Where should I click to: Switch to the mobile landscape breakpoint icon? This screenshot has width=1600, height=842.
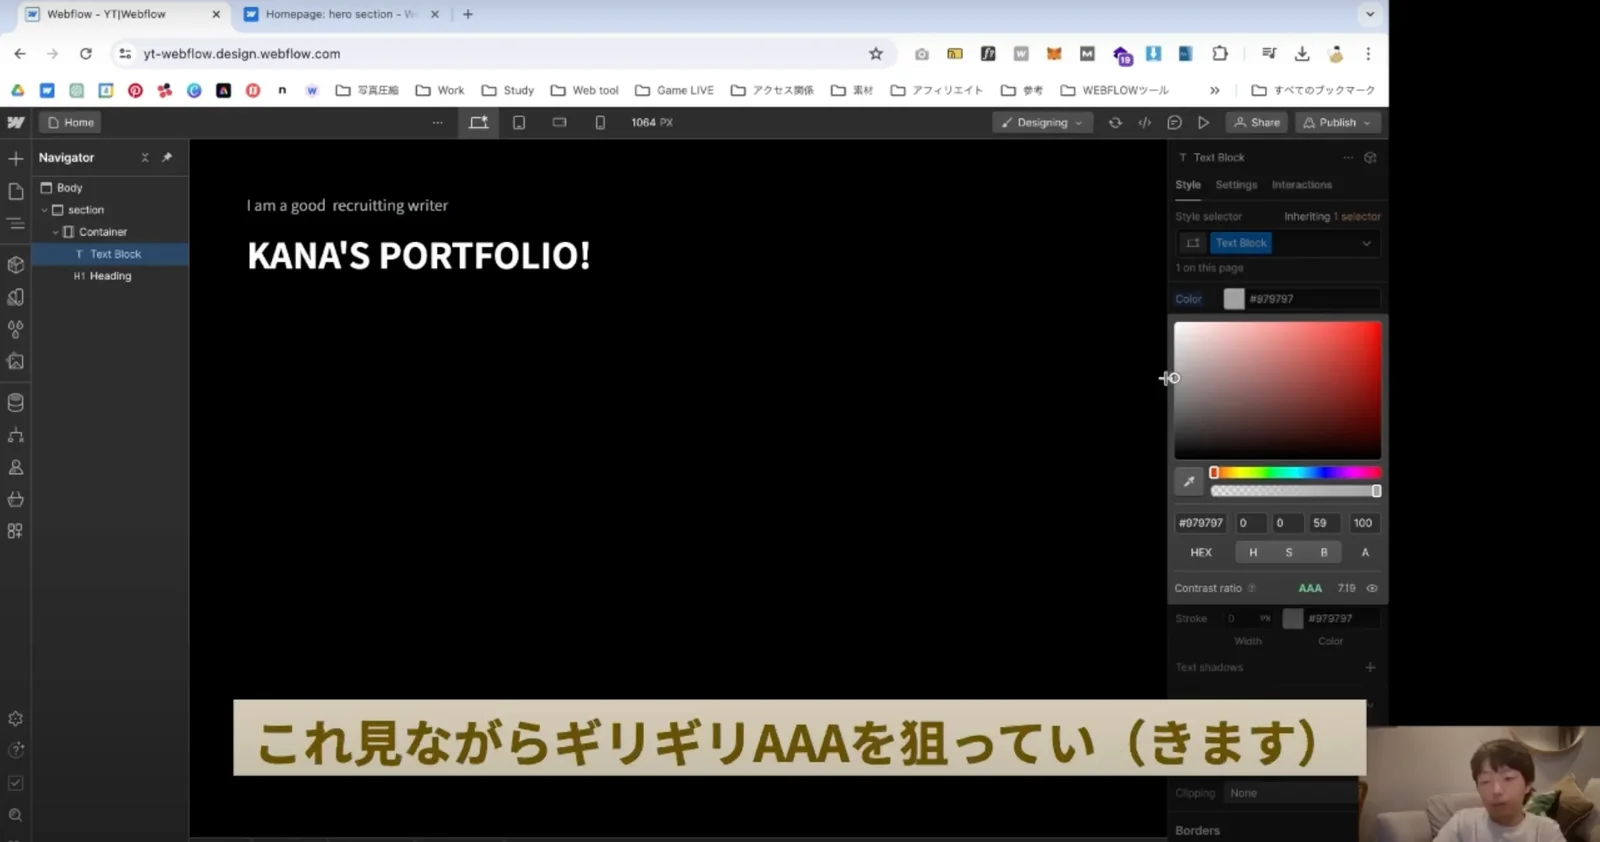(559, 122)
